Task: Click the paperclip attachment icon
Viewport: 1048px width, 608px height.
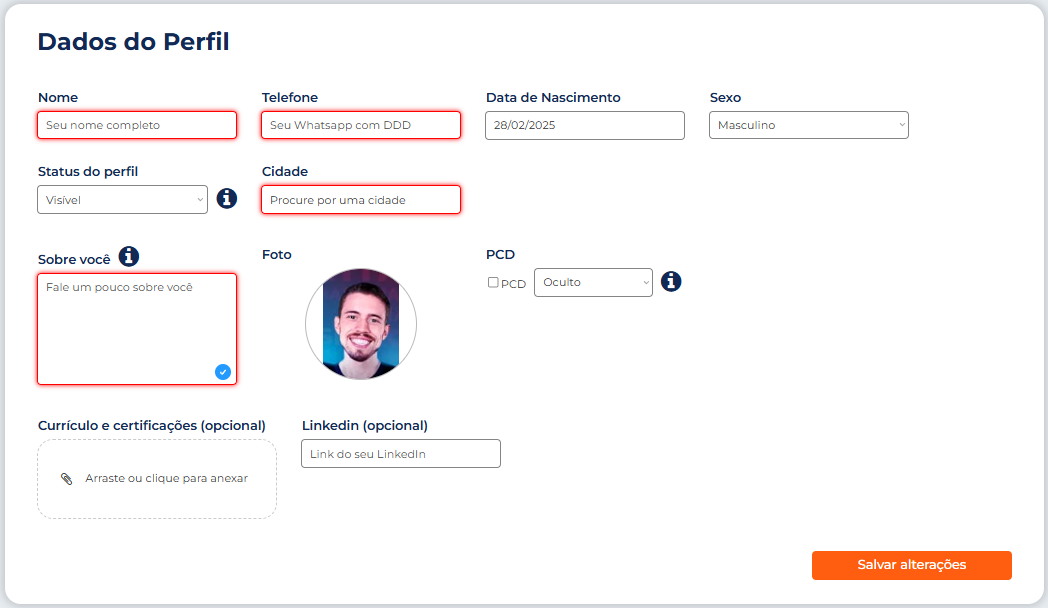Action: click(67, 479)
